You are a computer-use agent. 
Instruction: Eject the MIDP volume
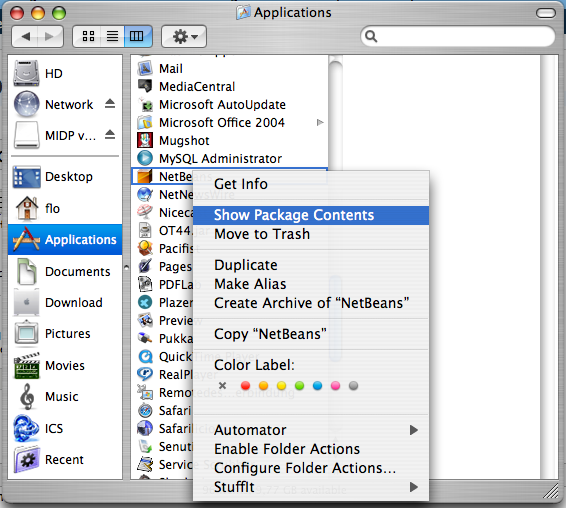click(110, 135)
